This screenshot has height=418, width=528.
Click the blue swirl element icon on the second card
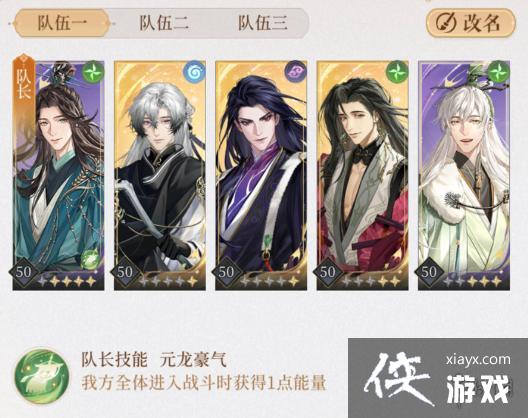click(x=194, y=73)
